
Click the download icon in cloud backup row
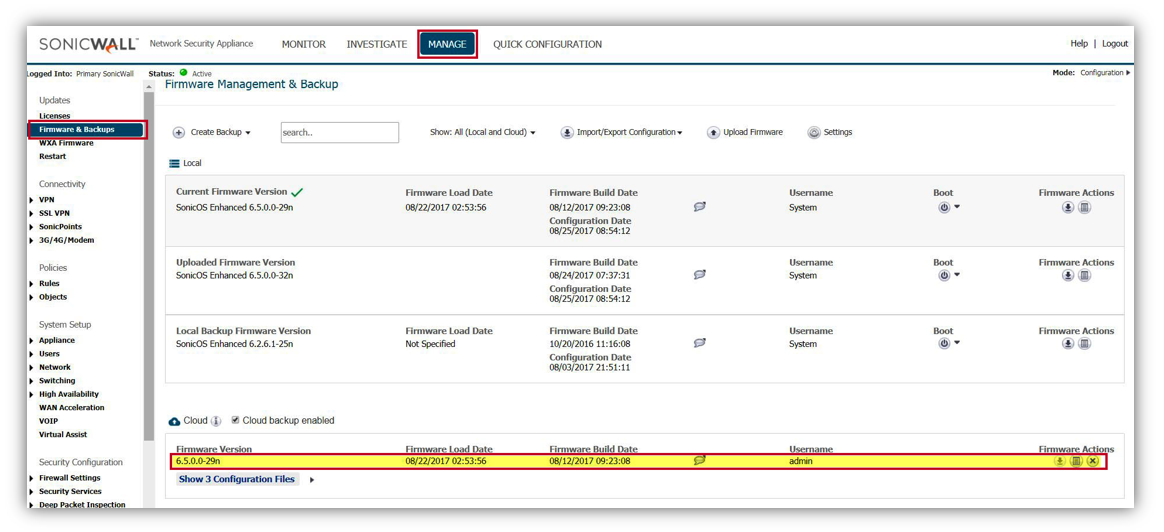pos(1060,461)
